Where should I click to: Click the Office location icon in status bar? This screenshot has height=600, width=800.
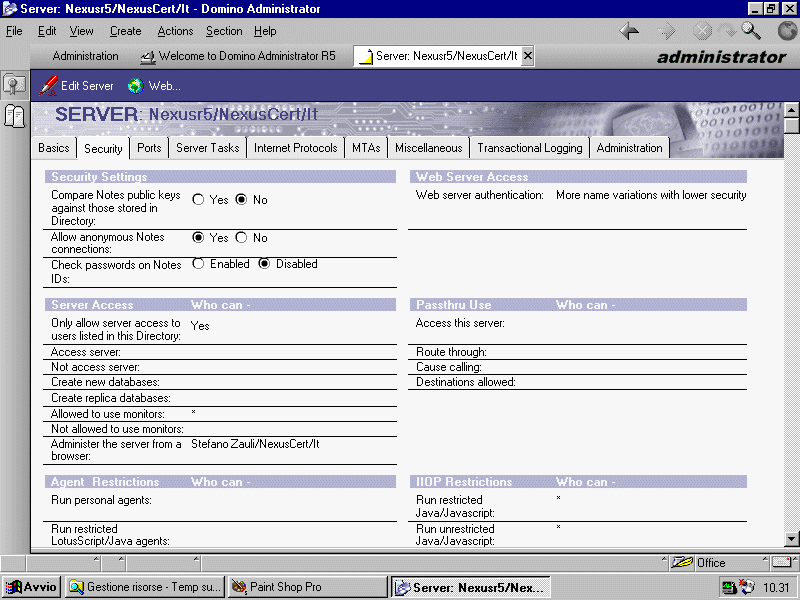(x=682, y=562)
